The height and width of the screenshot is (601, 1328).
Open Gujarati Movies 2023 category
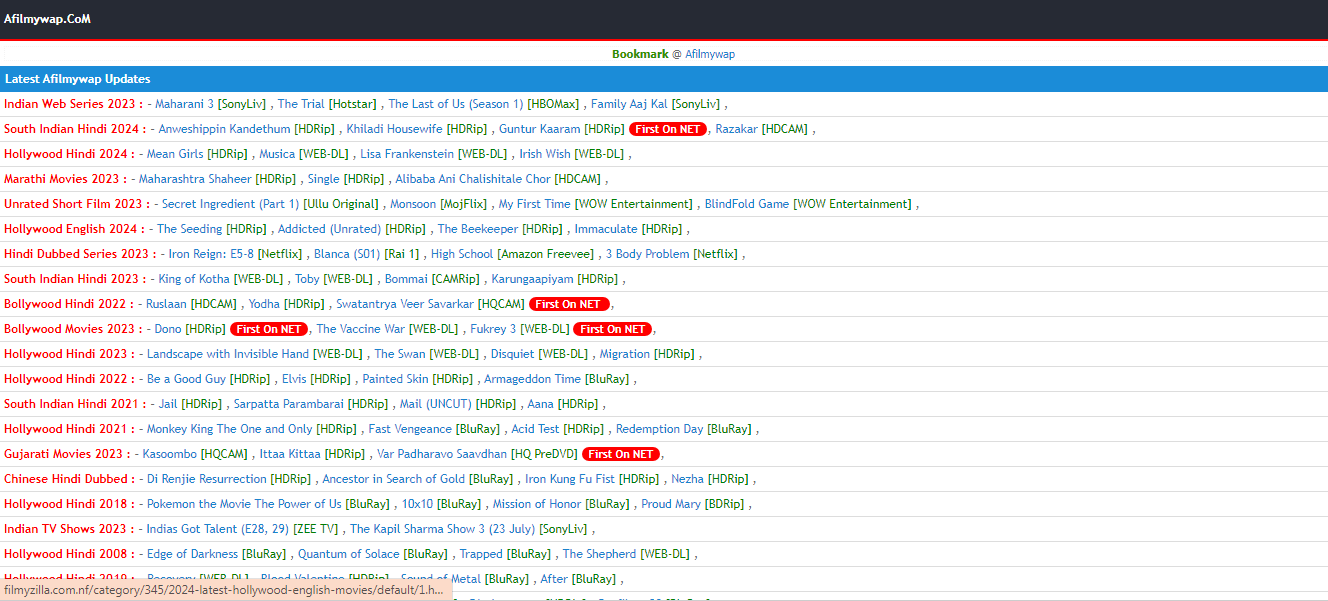tap(67, 454)
